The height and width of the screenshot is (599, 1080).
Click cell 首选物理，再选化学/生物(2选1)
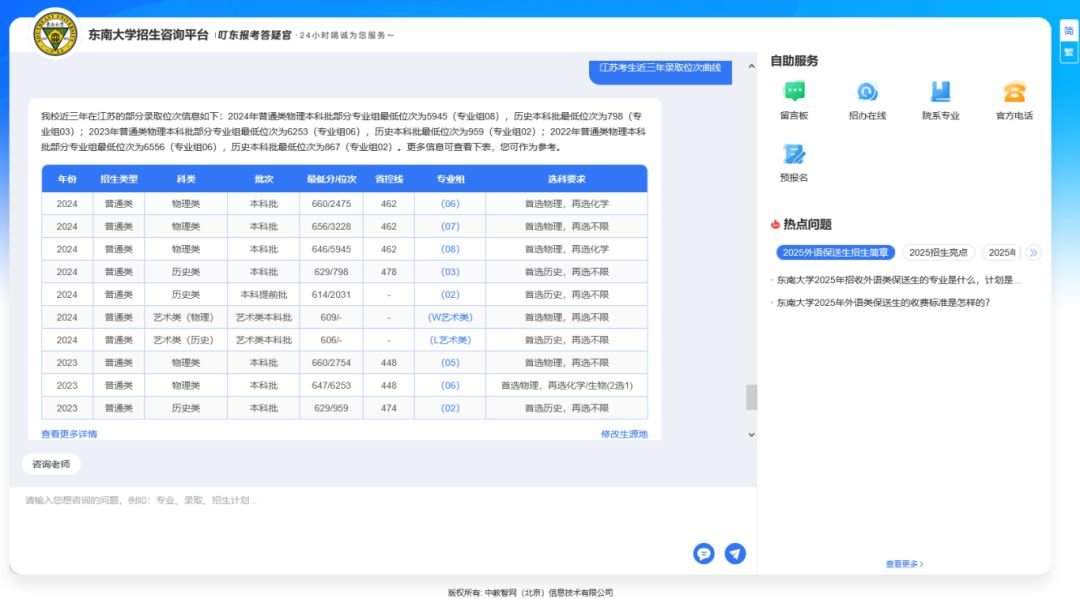click(566, 386)
